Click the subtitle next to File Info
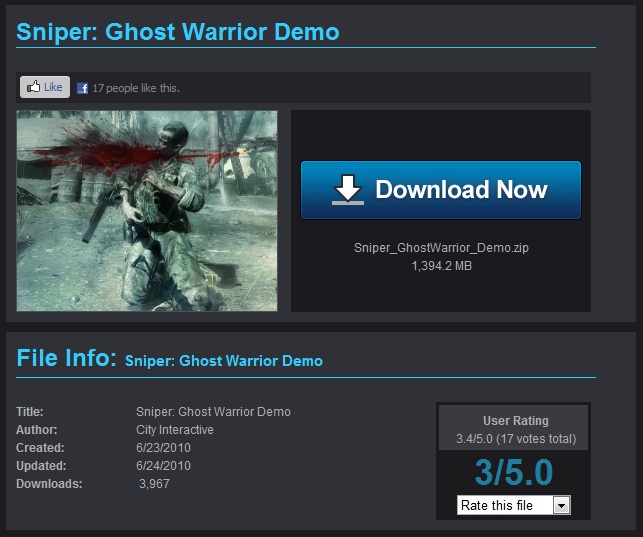The image size is (643, 537). pos(224,361)
